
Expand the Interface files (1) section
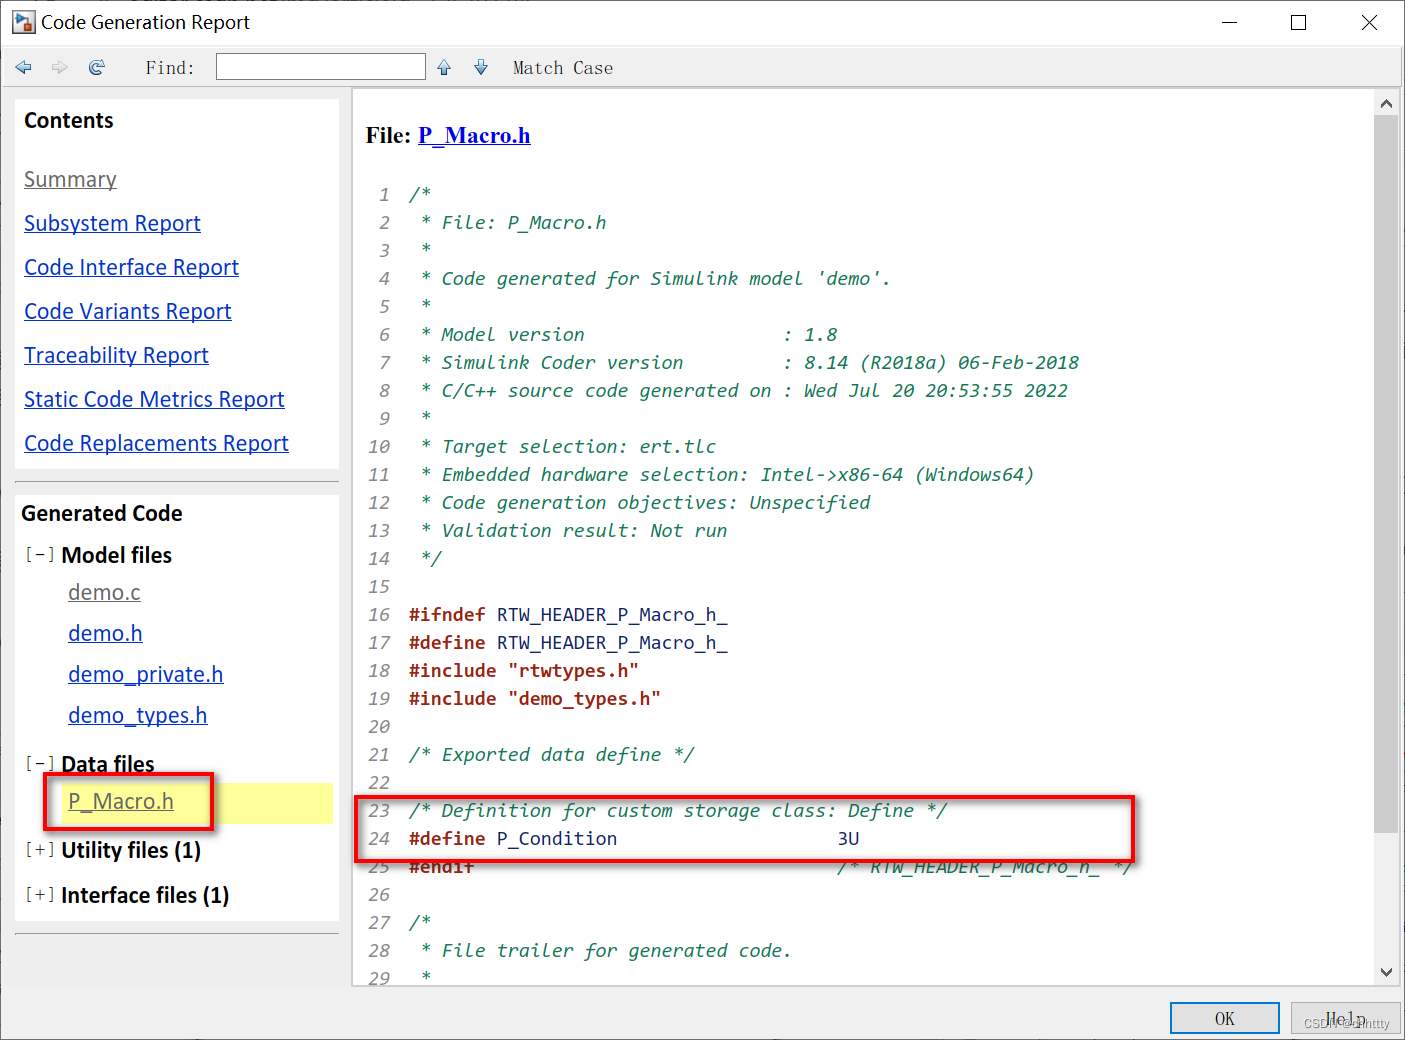[x=40, y=895]
